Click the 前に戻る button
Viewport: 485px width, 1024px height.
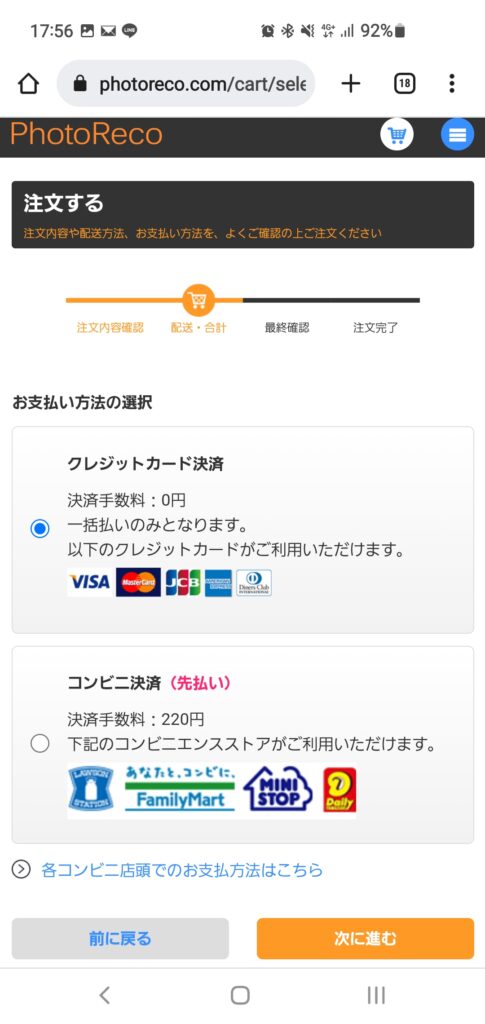pyautogui.click(x=120, y=938)
